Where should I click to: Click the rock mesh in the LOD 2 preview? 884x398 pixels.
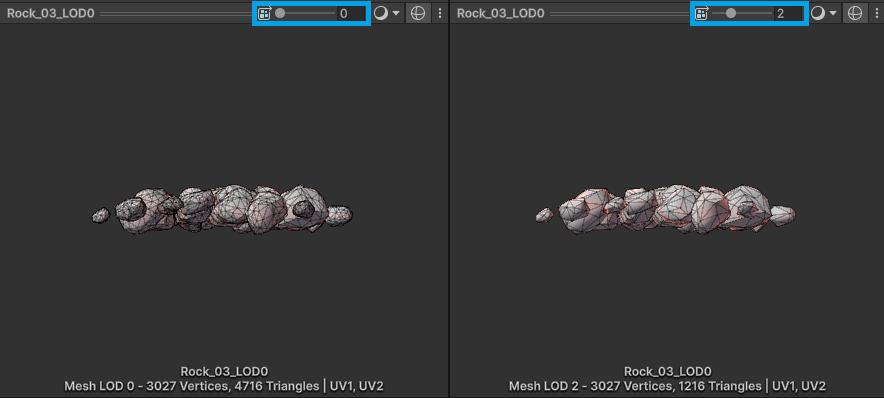click(x=666, y=209)
